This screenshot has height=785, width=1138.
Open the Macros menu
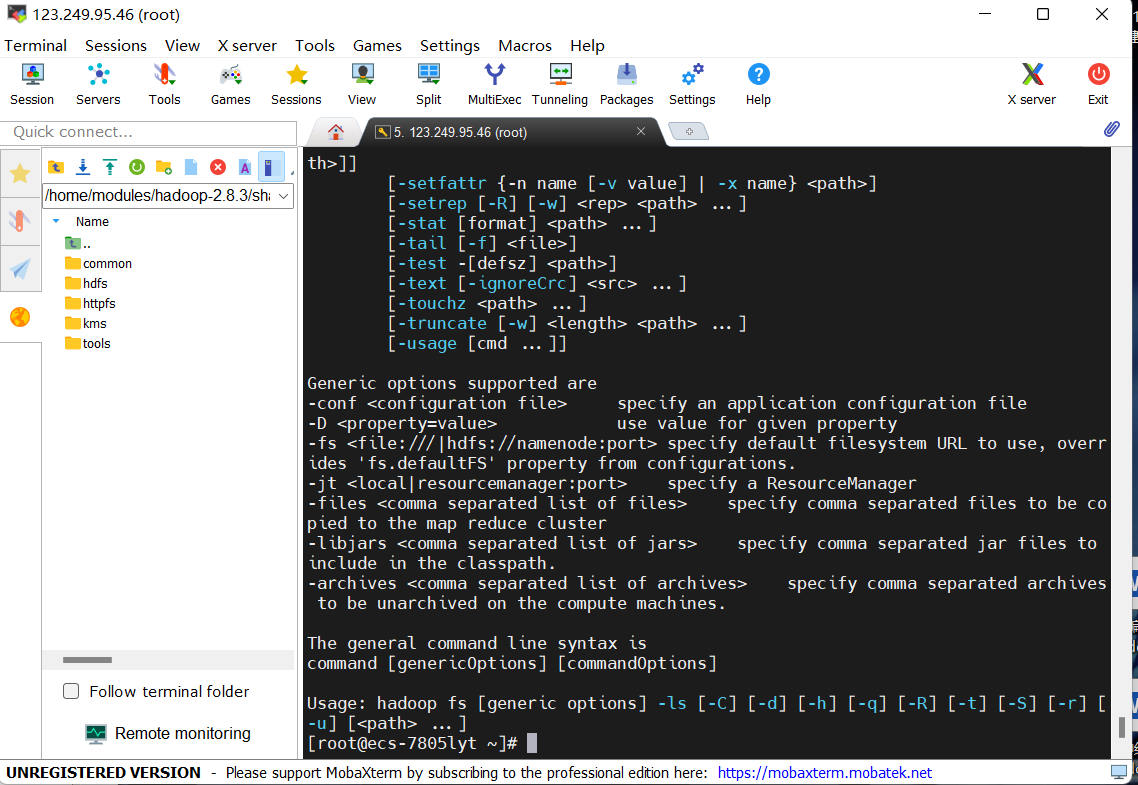[525, 45]
